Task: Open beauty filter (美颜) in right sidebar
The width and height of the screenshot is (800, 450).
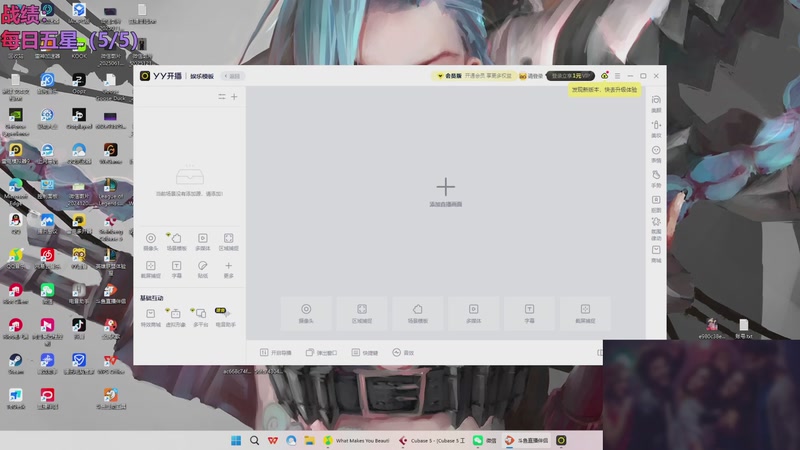Action: (656, 104)
